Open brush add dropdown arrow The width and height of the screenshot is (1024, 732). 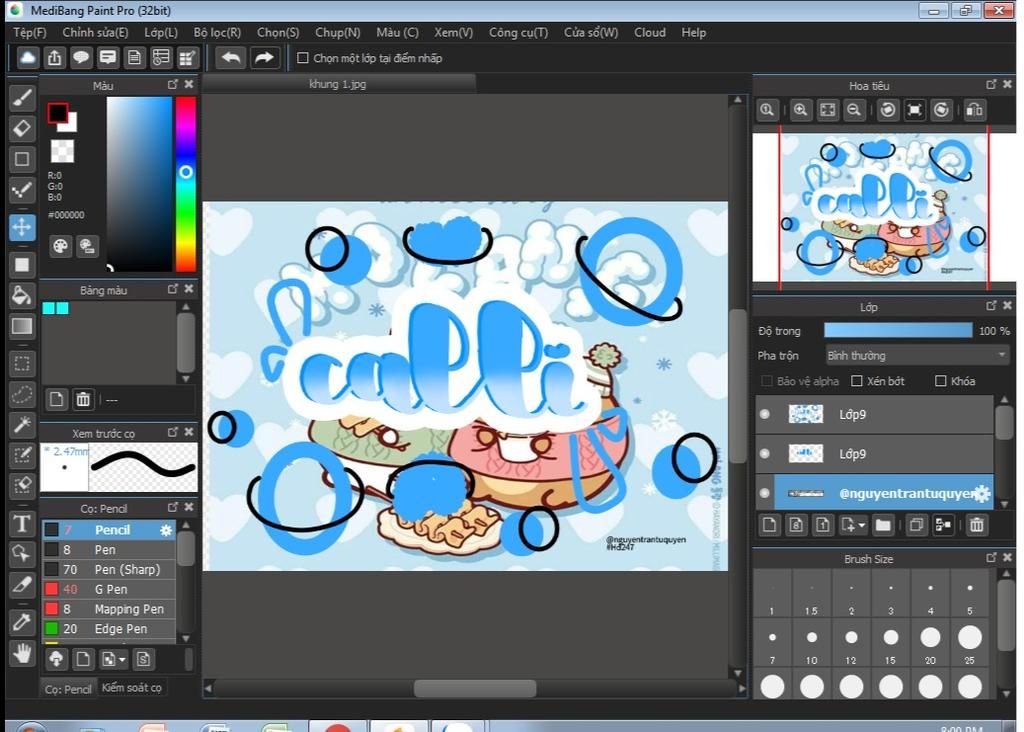pyautogui.click(x=122, y=660)
